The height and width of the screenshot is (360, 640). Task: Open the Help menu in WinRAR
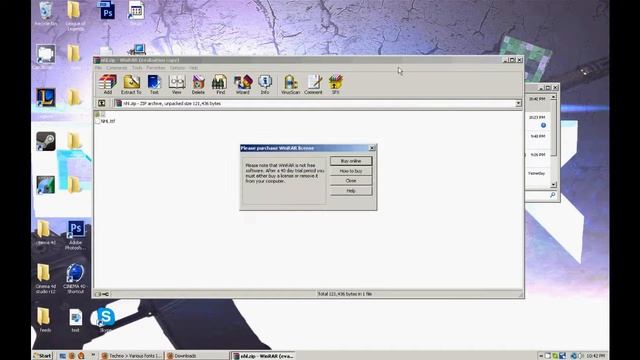click(x=193, y=68)
